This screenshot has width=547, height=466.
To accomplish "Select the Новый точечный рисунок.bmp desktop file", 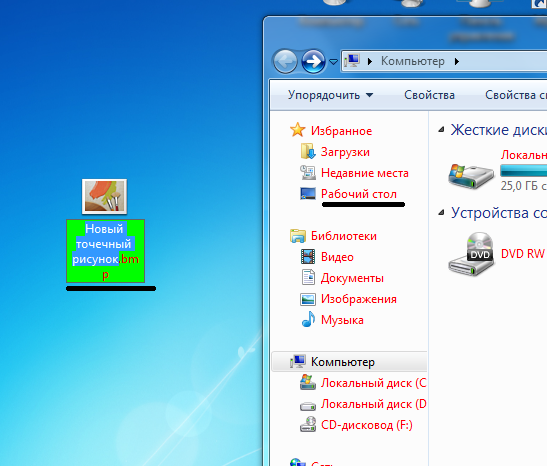I will pos(105,231).
